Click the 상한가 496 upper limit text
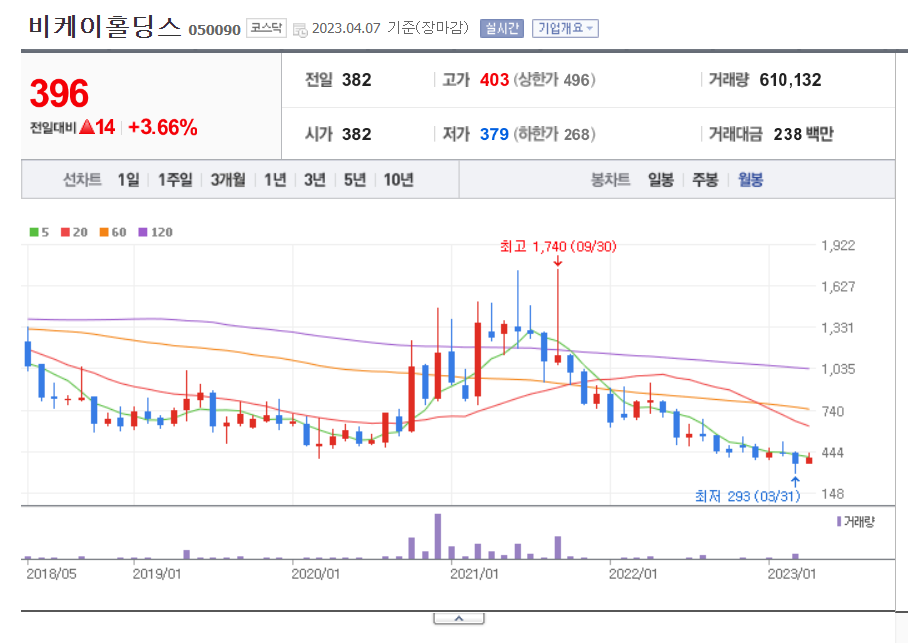Image resolution: width=908 pixels, height=643 pixels. (x=555, y=80)
